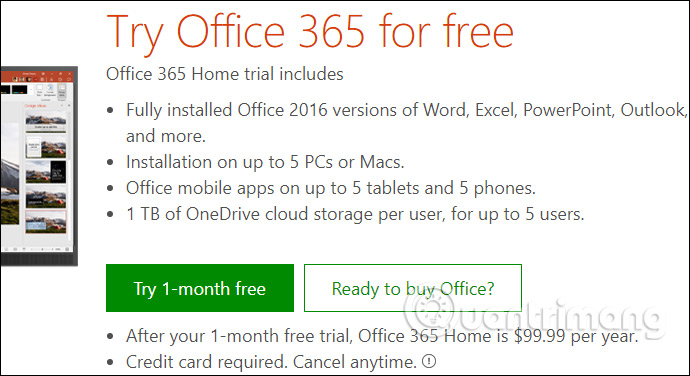Viewport: 690px width, 376px height.
Task: Adjust the PowerPoint zoom slider
Action: coord(42,249)
